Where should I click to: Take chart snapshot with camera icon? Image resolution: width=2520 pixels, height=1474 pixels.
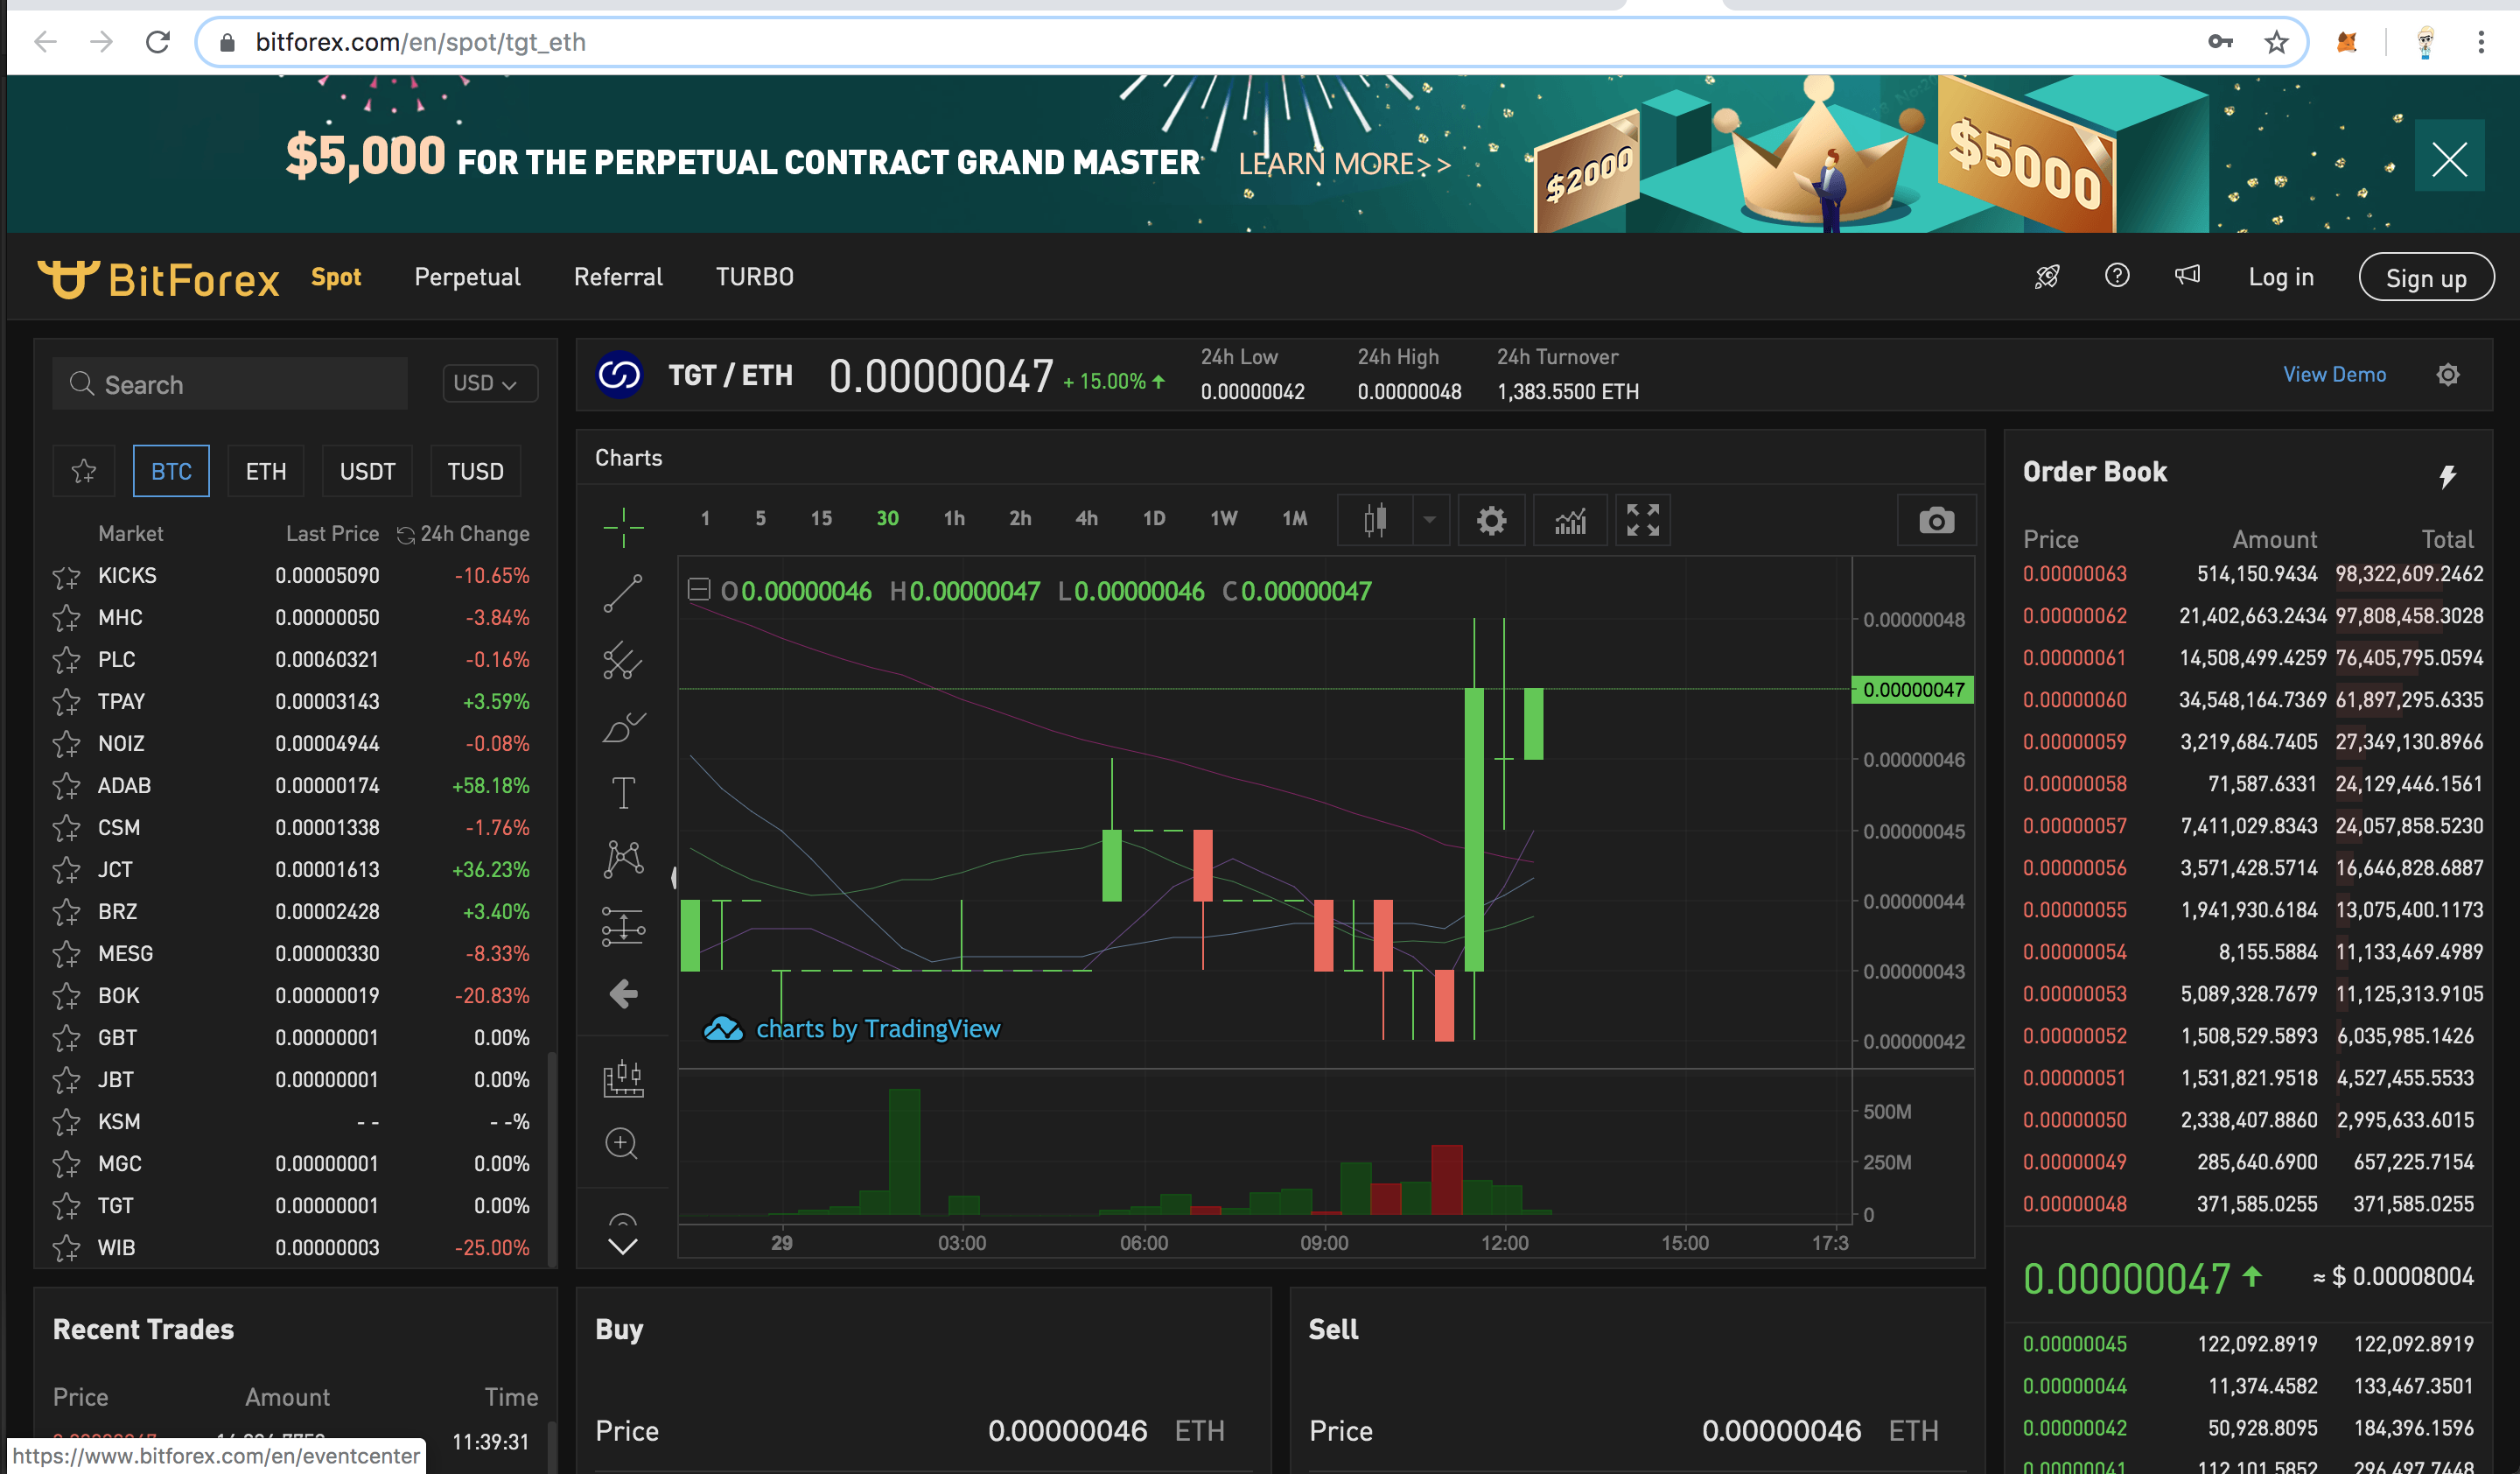click(1936, 520)
